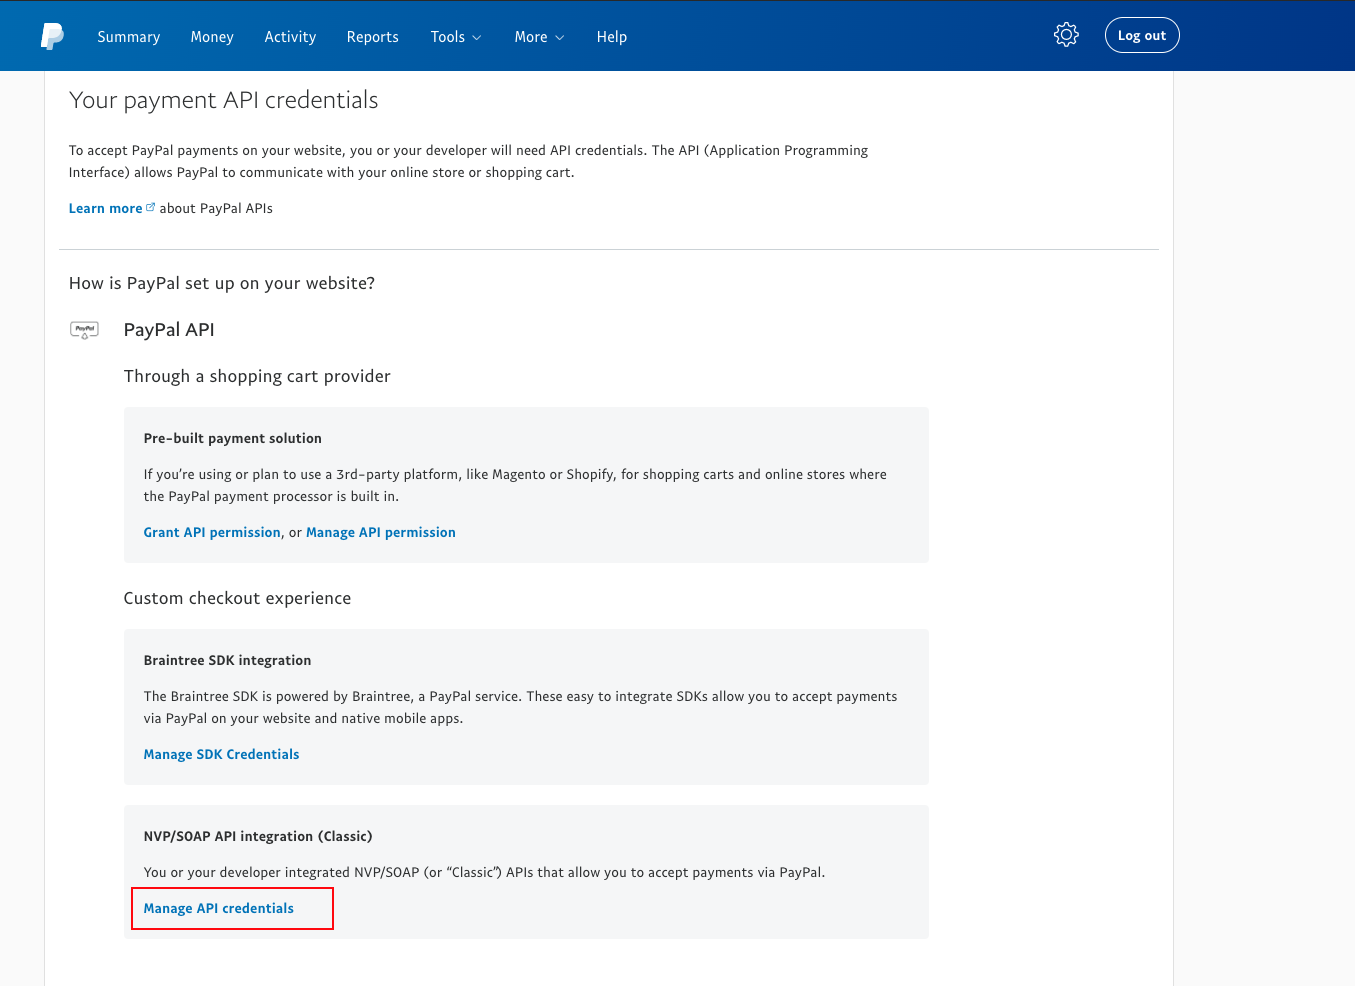Click the external link icon beside Learn more
Screen dimensions: 1355x986
(x=151, y=207)
